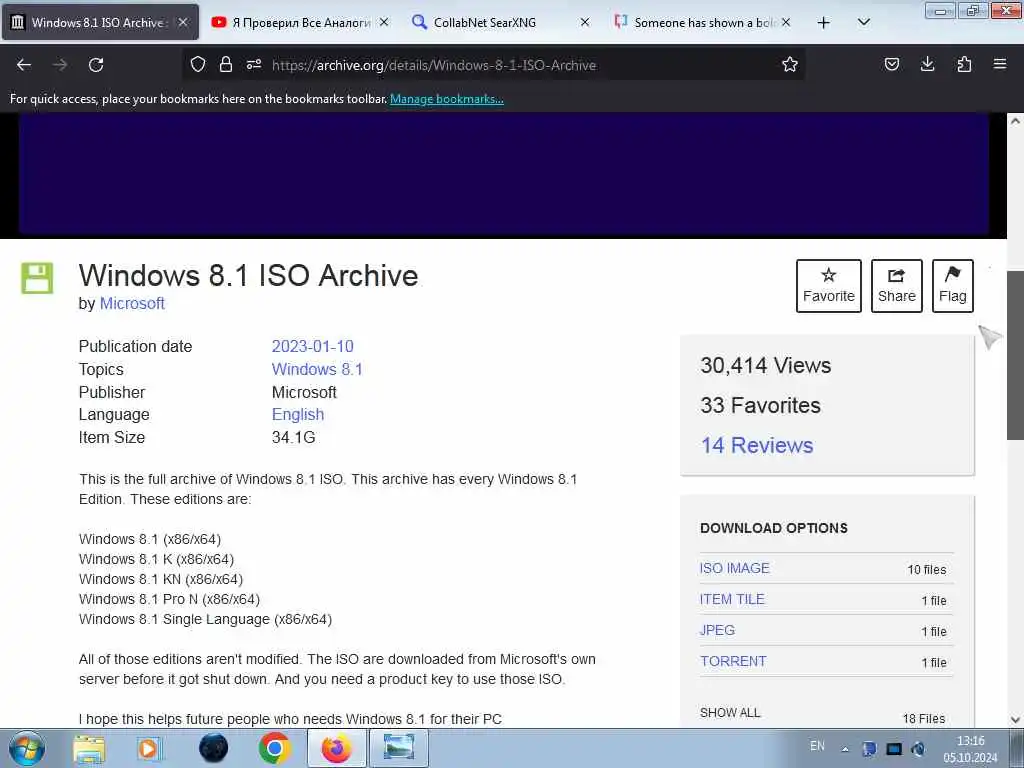Viewport: 1024px width, 768px height.
Task: Open the 13:16 clock and date
Action: tap(970, 749)
